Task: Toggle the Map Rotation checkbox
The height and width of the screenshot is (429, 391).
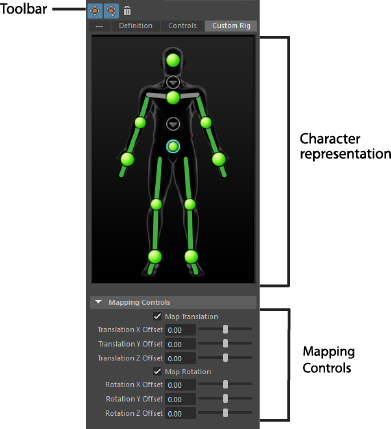Action: pos(157,371)
